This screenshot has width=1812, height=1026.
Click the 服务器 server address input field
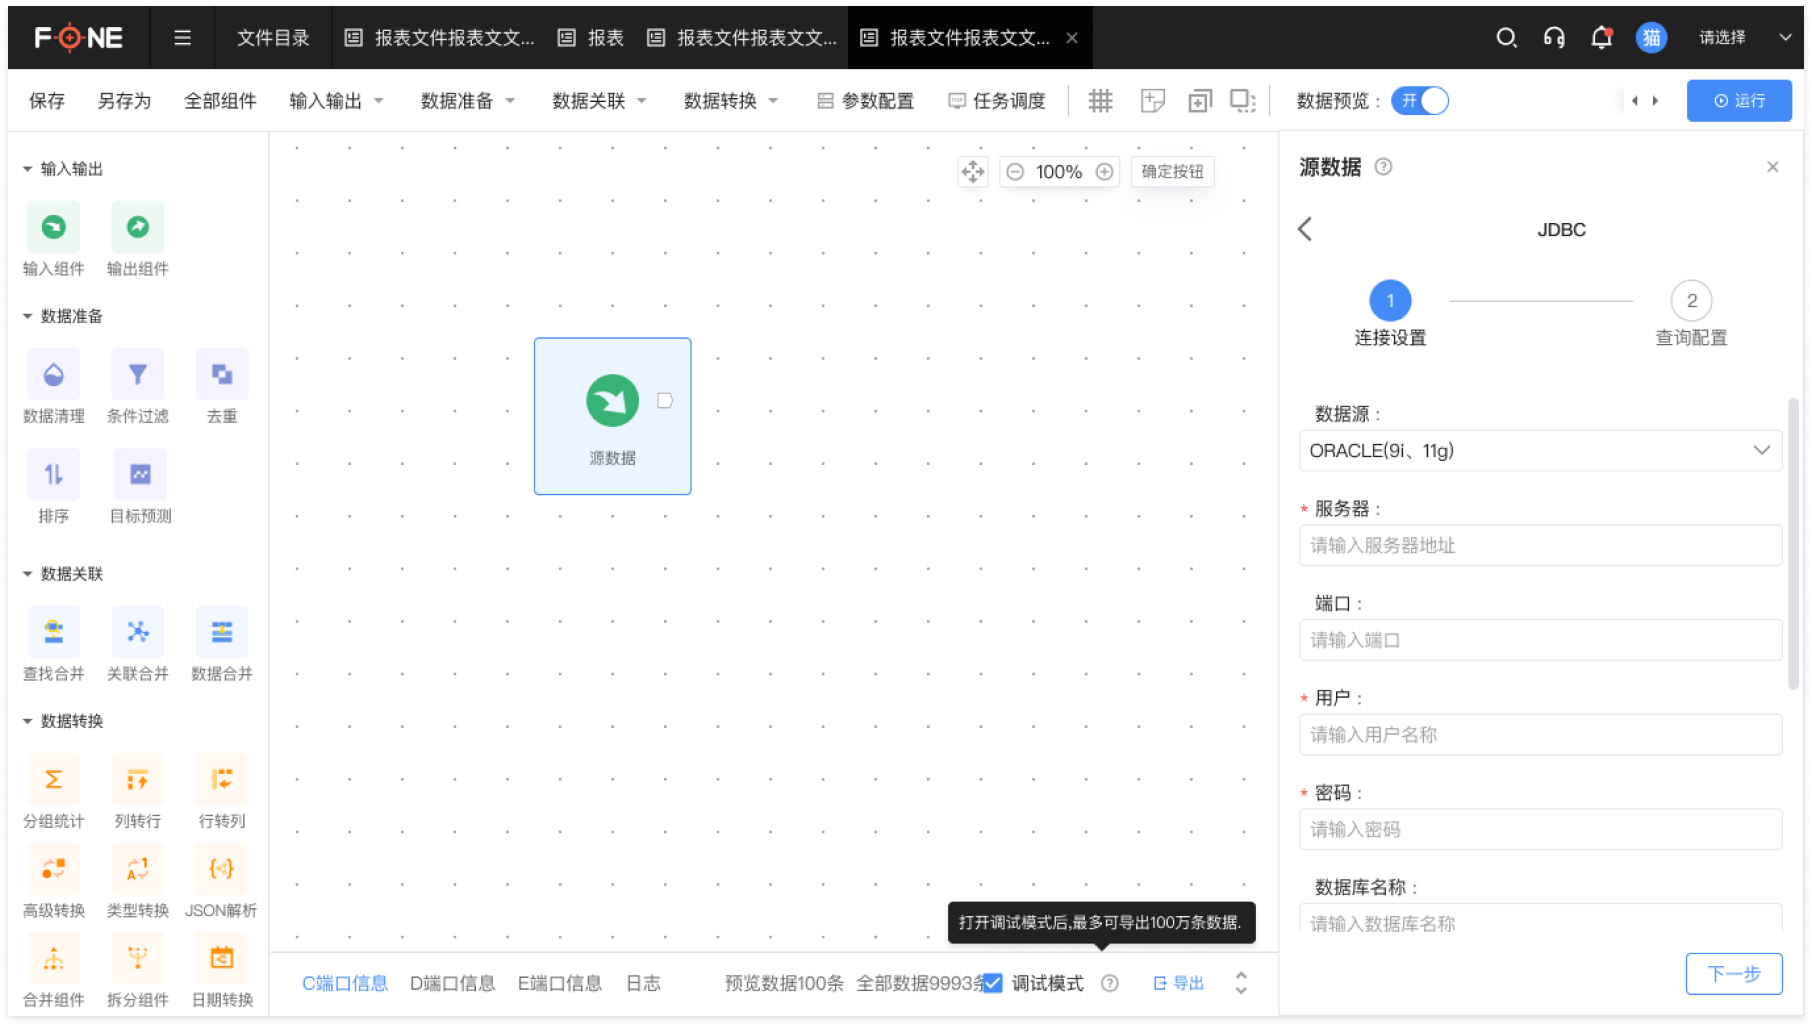coord(1539,546)
